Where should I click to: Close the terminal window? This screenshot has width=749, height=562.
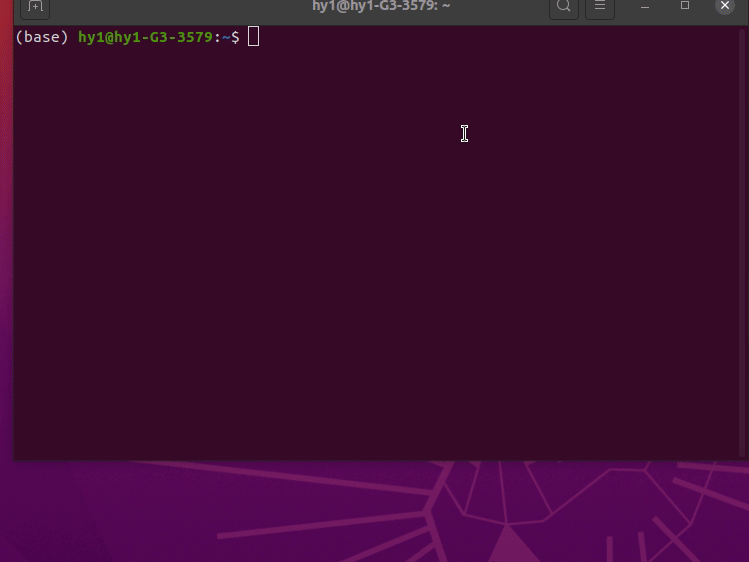point(725,6)
